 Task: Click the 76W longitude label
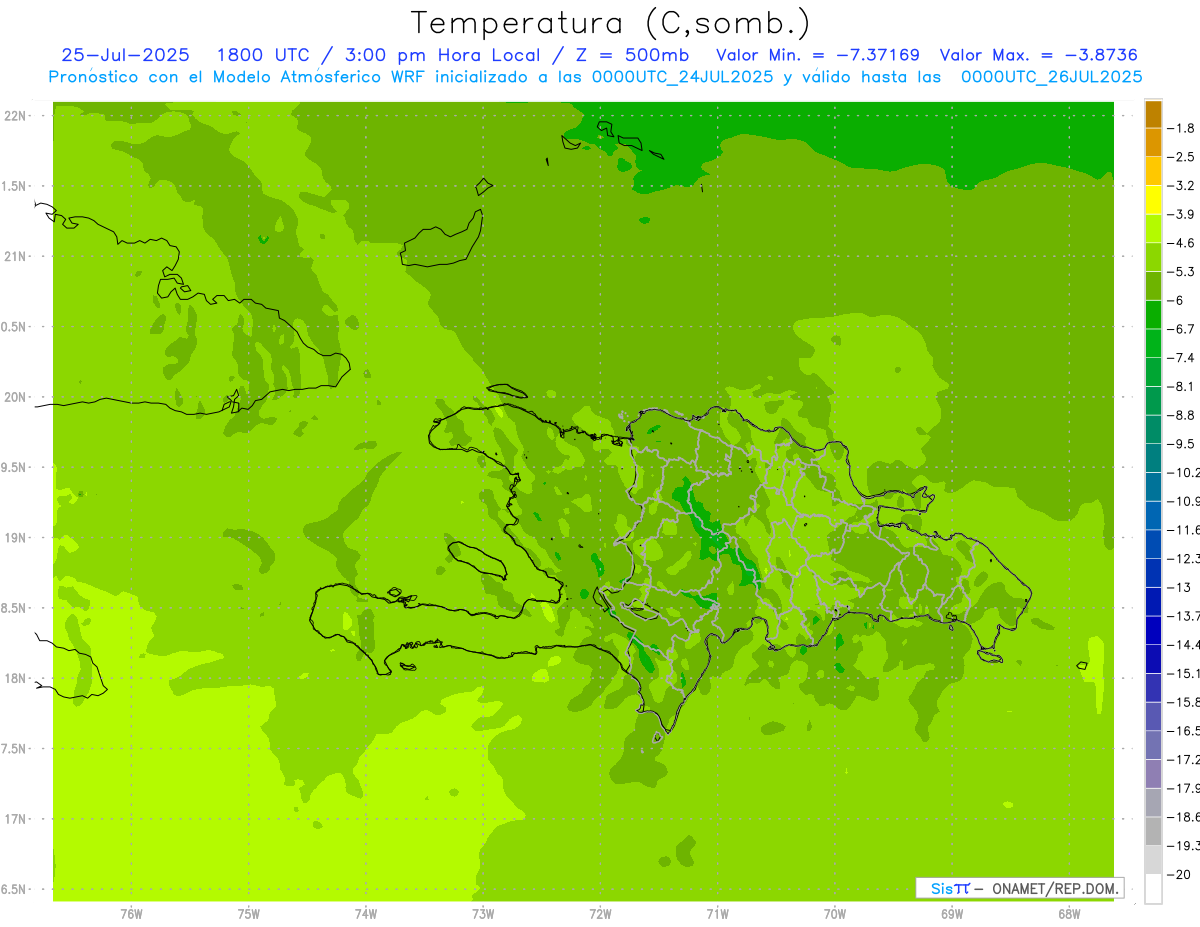pos(131,914)
